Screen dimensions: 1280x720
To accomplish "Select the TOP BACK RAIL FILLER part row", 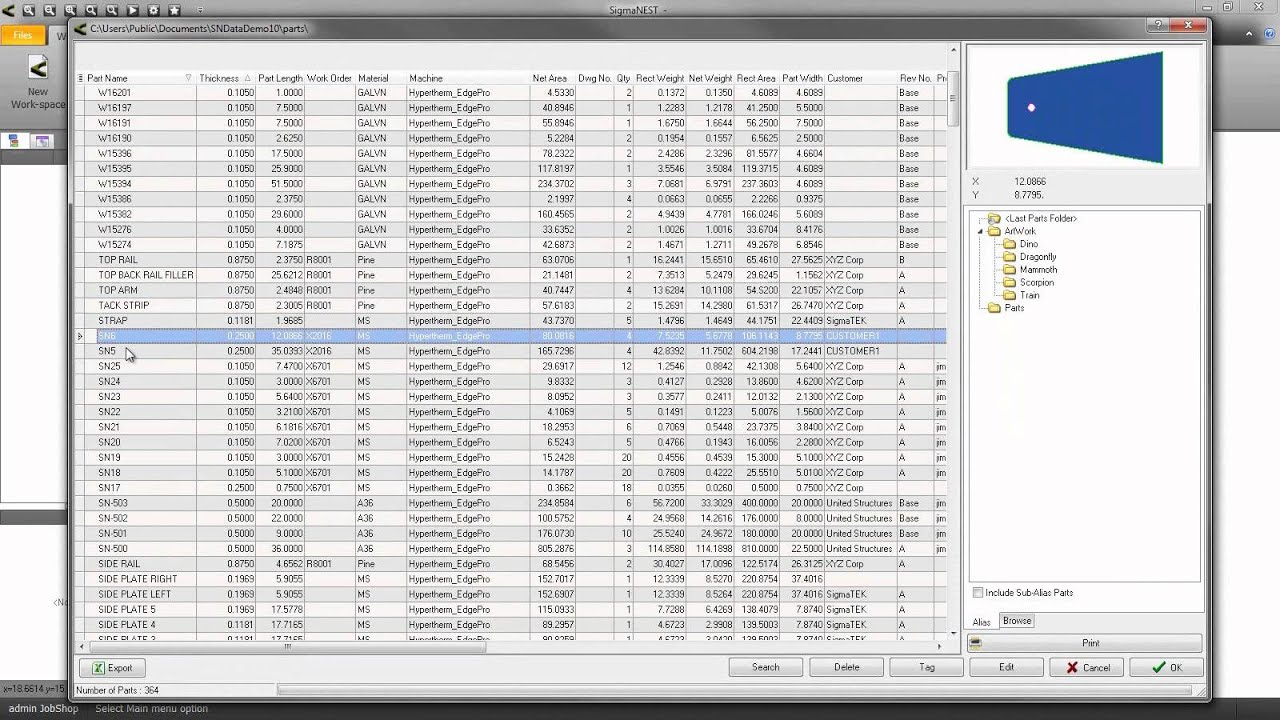I will tap(510, 275).
